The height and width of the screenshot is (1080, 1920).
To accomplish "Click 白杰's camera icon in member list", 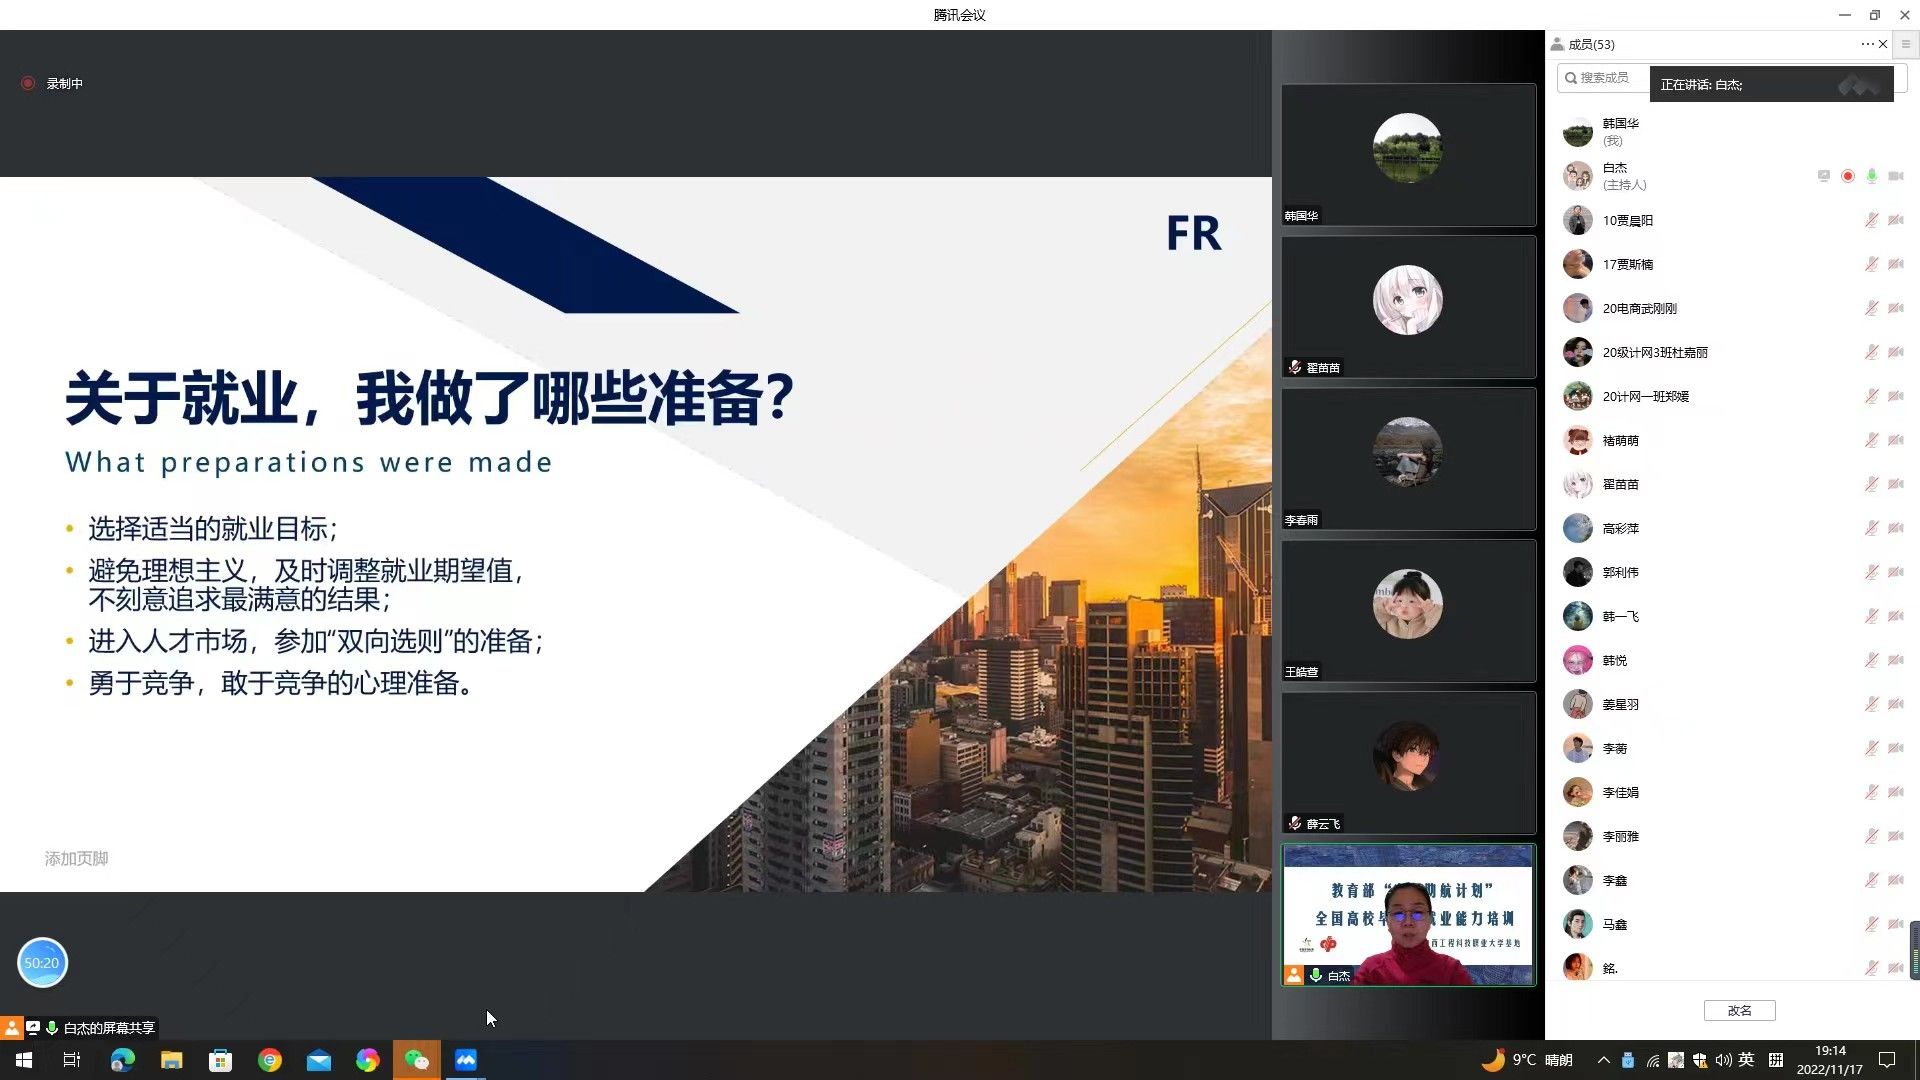I will [1896, 176].
